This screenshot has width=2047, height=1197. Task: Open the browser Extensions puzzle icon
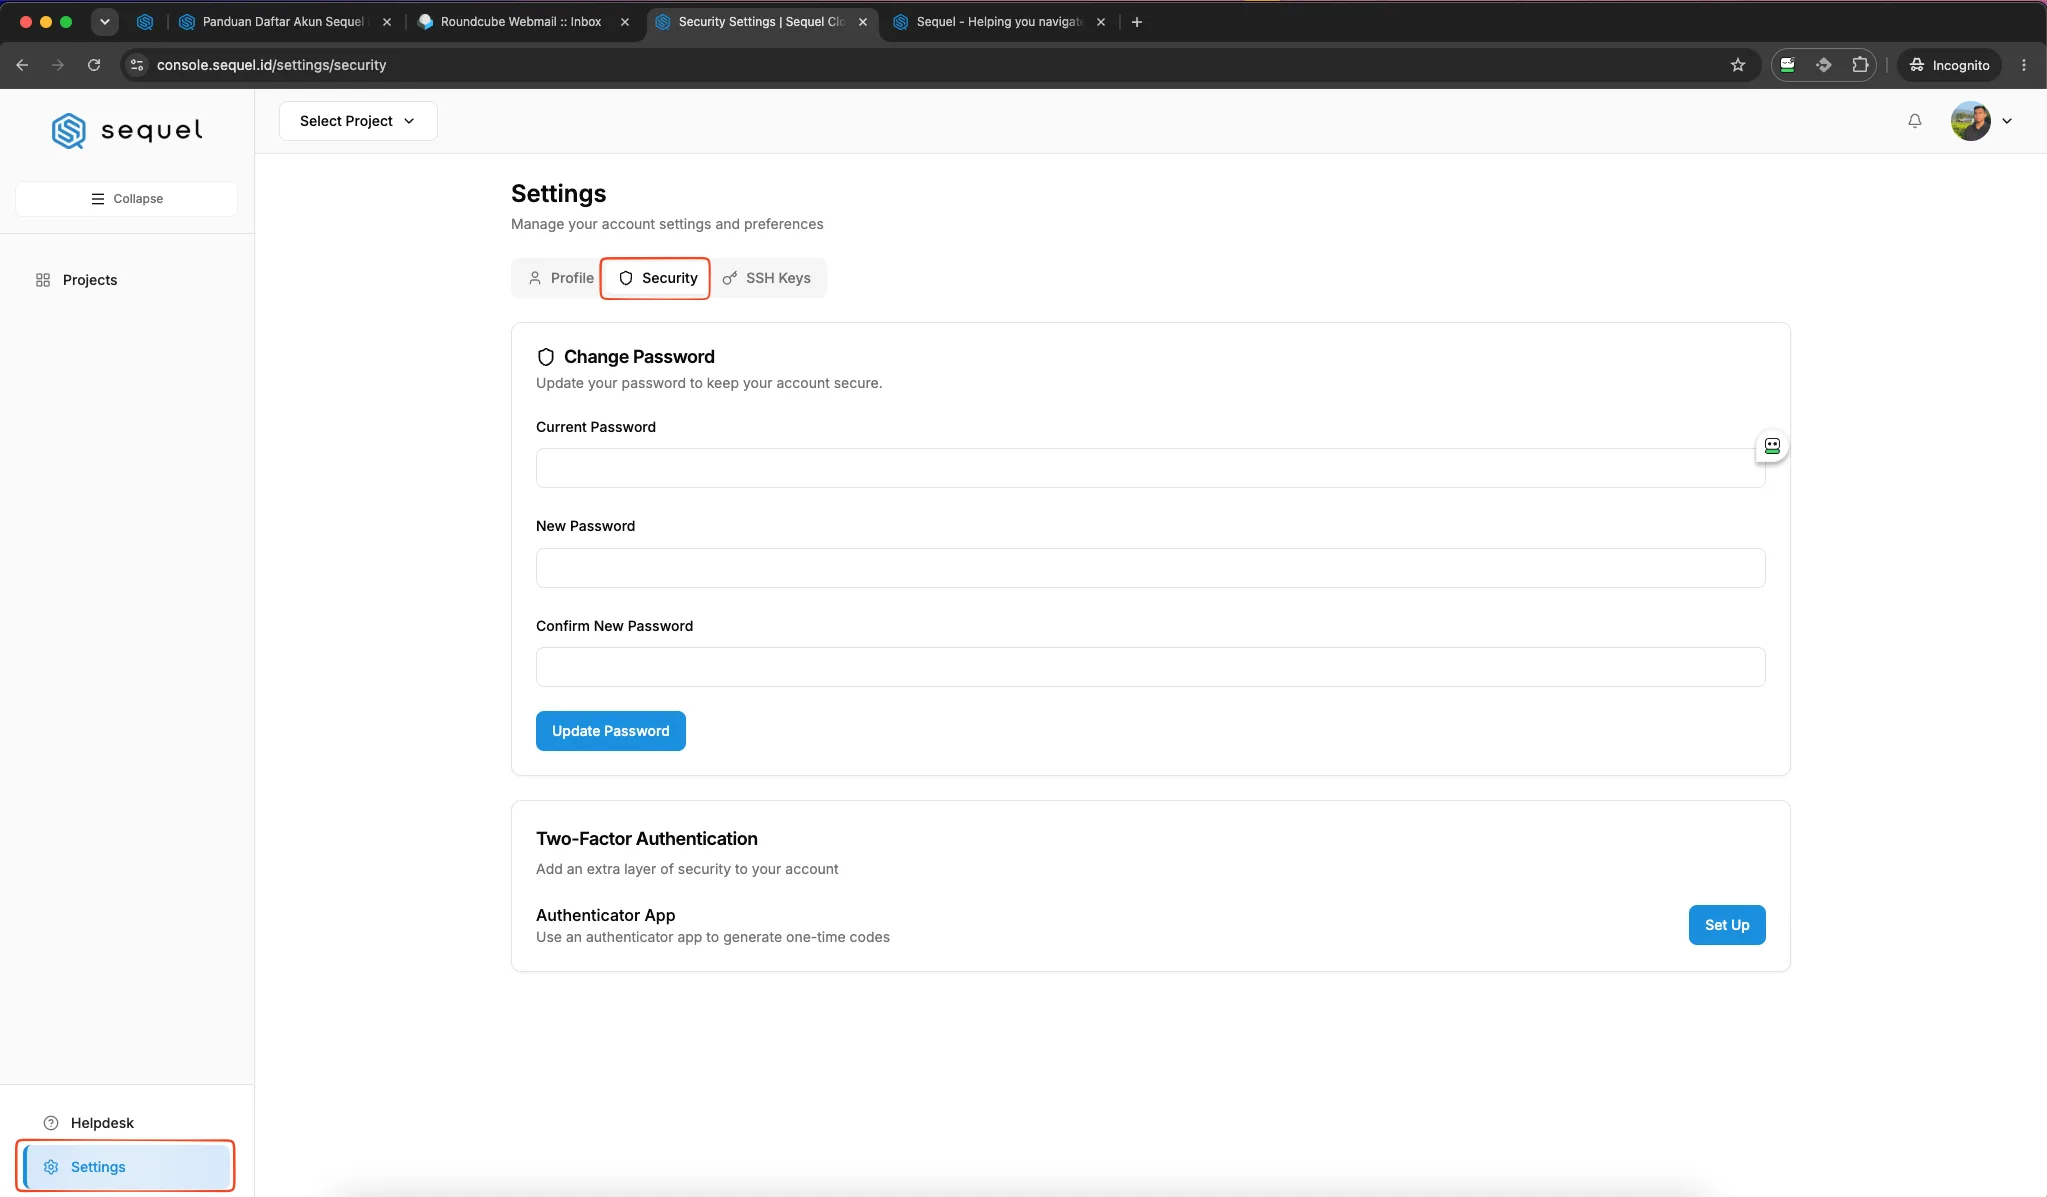click(1859, 65)
